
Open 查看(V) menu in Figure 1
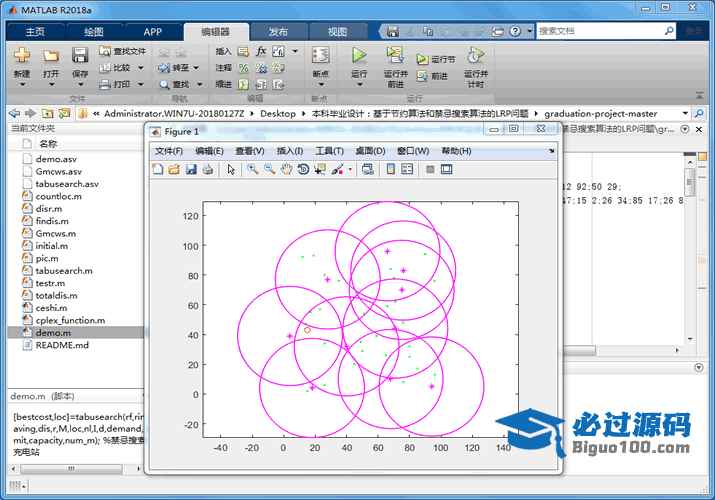[250, 151]
